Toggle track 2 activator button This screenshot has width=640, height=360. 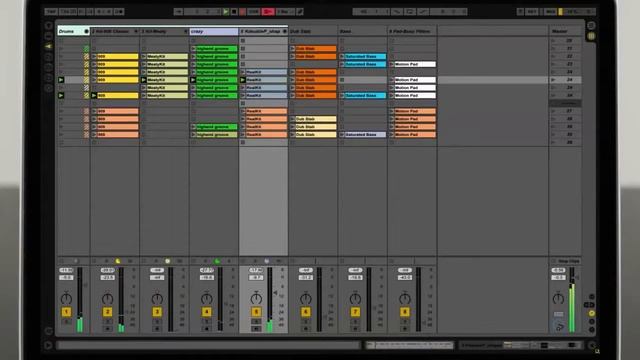pyautogui.click(x=107, y=312)
